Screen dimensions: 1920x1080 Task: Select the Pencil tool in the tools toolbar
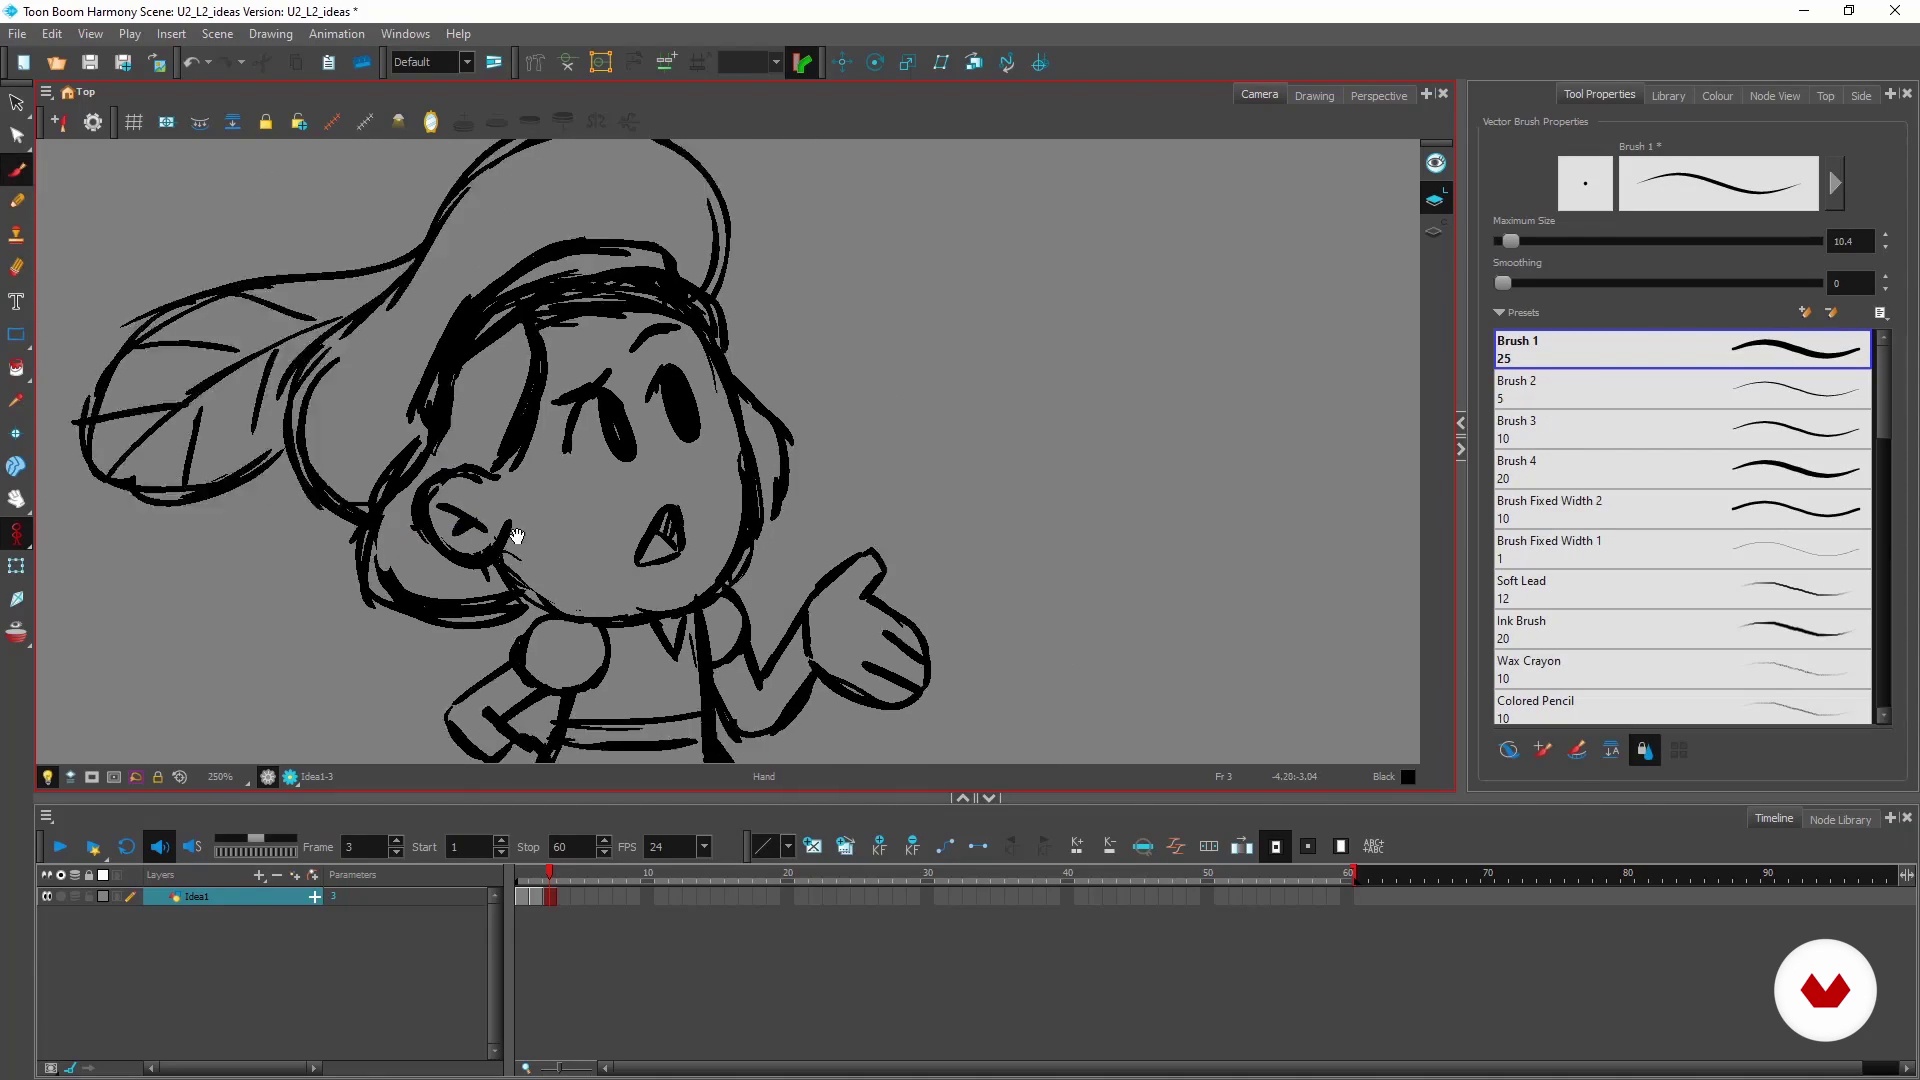click(x=16, y=201)
